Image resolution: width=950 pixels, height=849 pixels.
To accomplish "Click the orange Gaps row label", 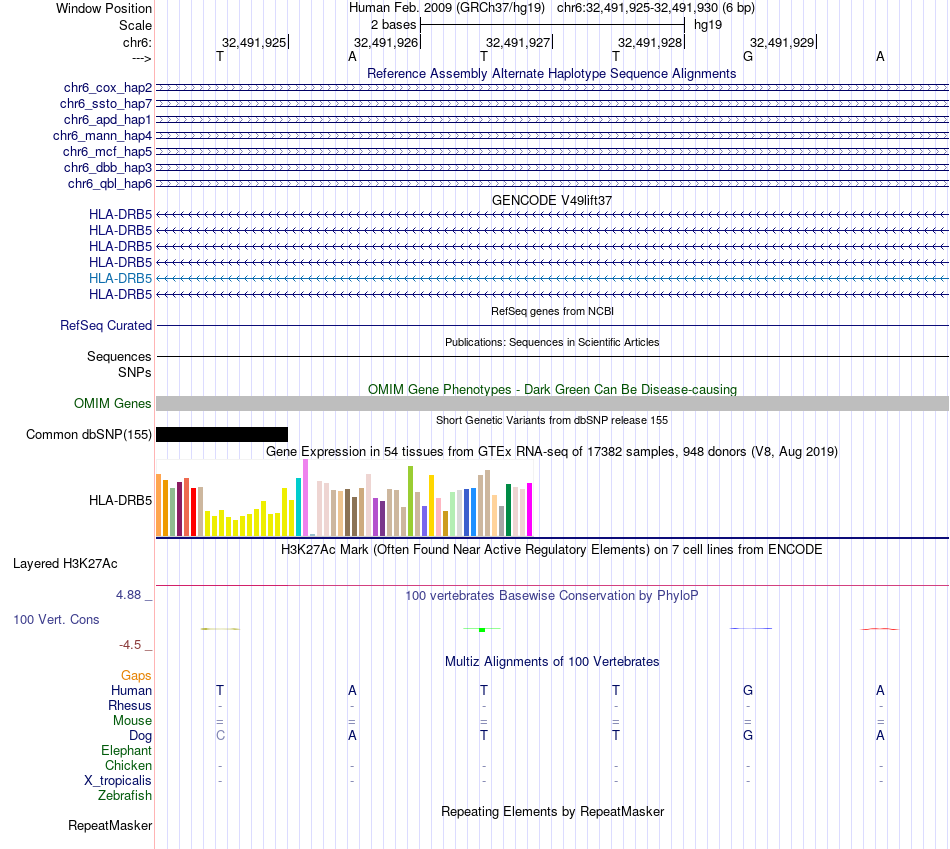I will coord(136,676).
